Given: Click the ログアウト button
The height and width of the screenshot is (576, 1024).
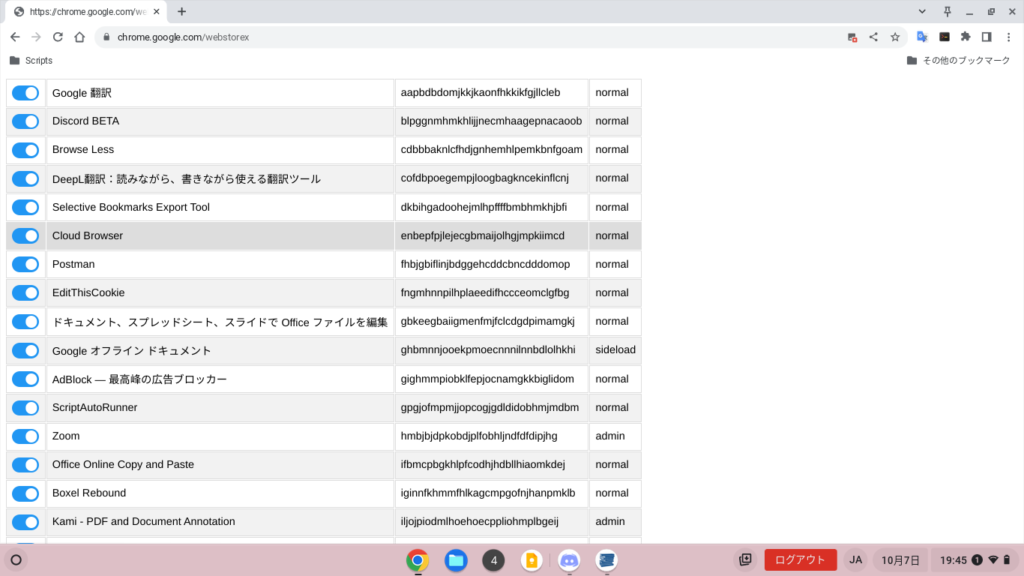Looking at the screenshot, I should click(800, 560).
